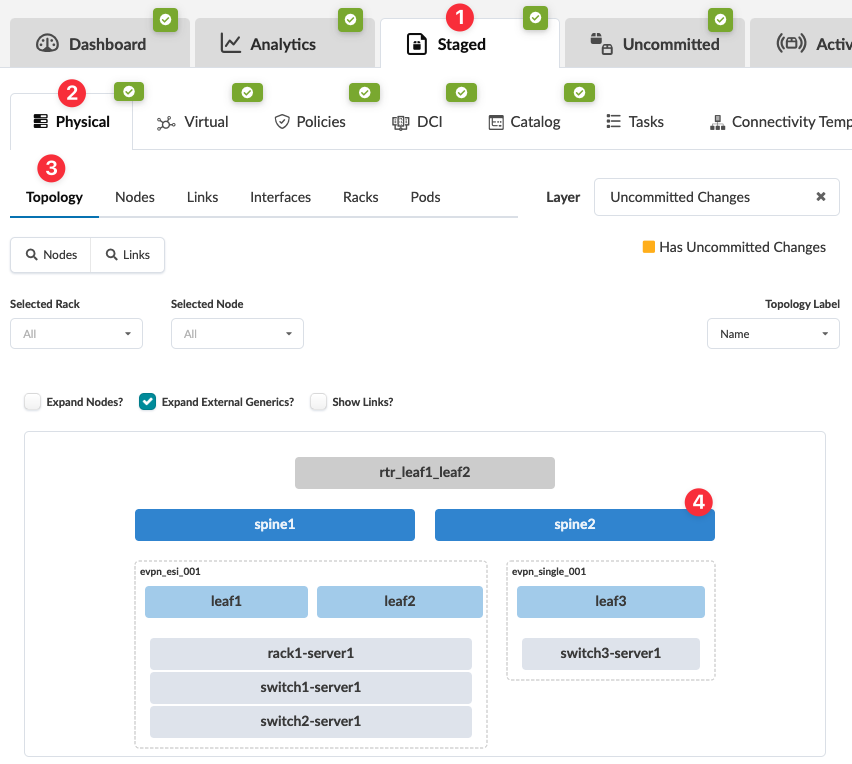Uncheck Expand External Generics checkbox
Image resolution: width=852 pixels, height=764 pixels.
pyautogui.click(x=147, y=402)
